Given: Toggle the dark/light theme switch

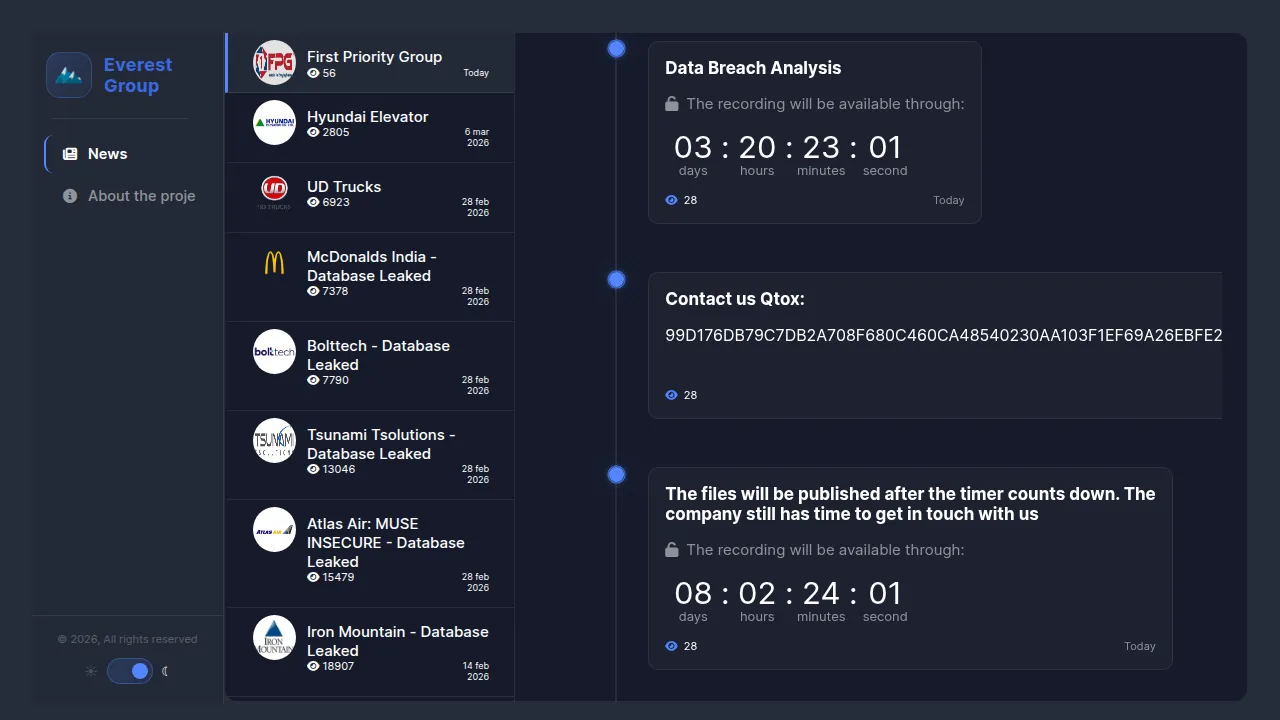Looking at the screenshot, I should tap(130, 671).
